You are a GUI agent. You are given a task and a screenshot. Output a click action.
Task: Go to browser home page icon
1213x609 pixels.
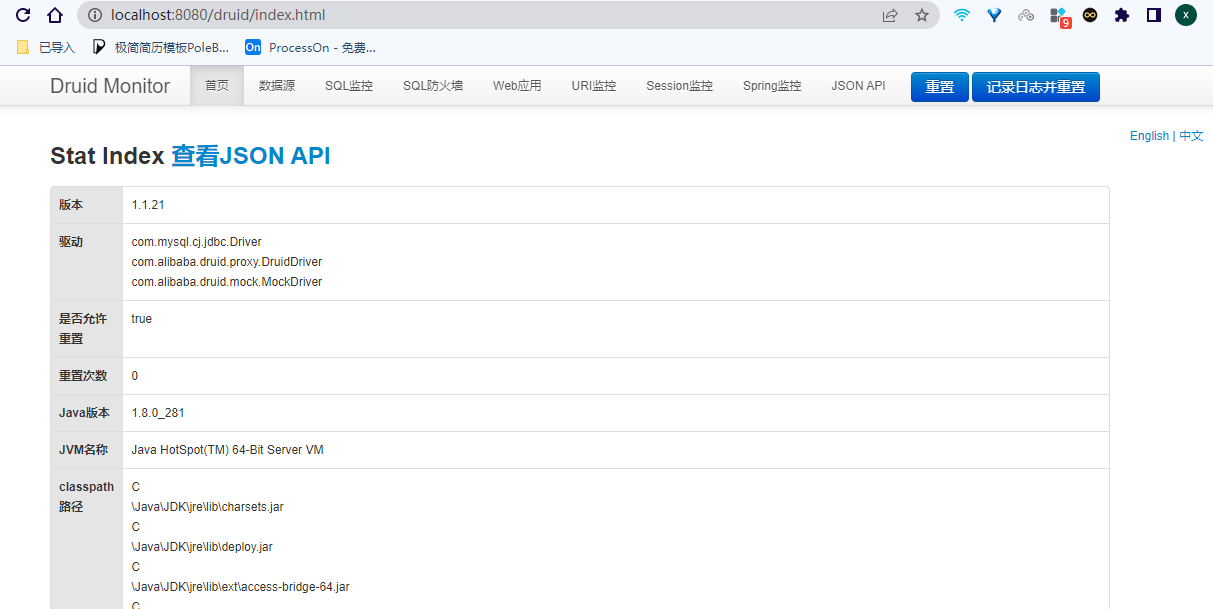pyautogui.click(x=55, y=15)
